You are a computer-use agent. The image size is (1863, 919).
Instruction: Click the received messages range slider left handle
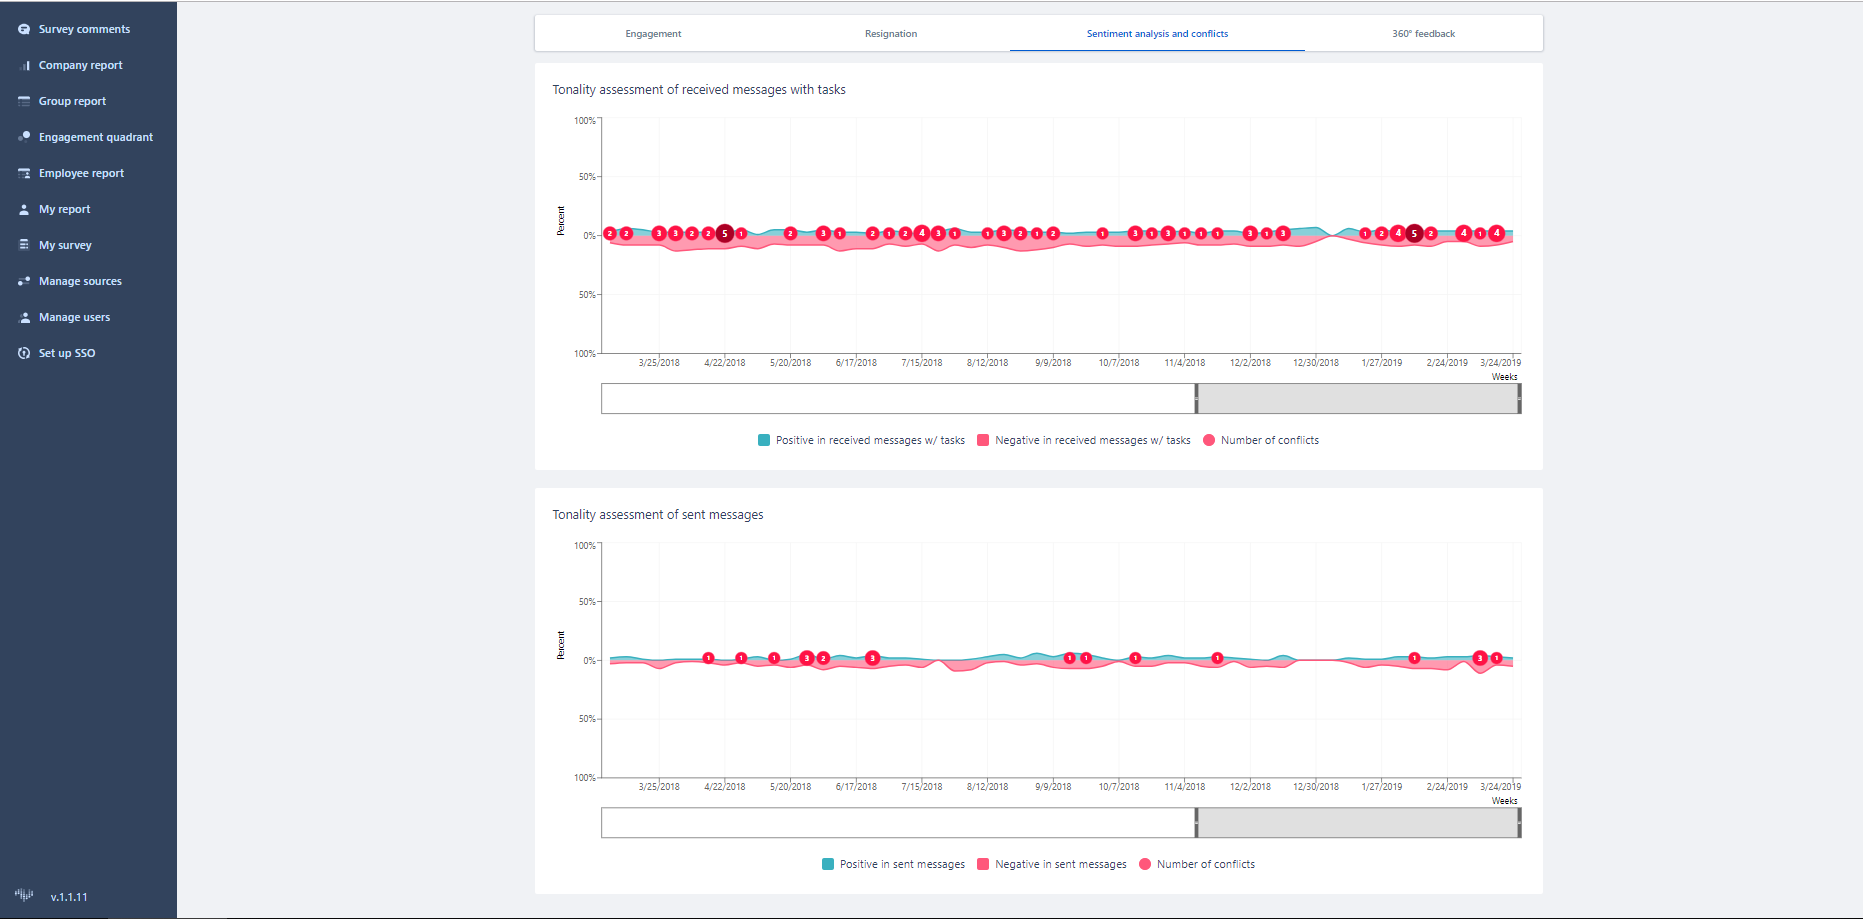[1196, 398]
